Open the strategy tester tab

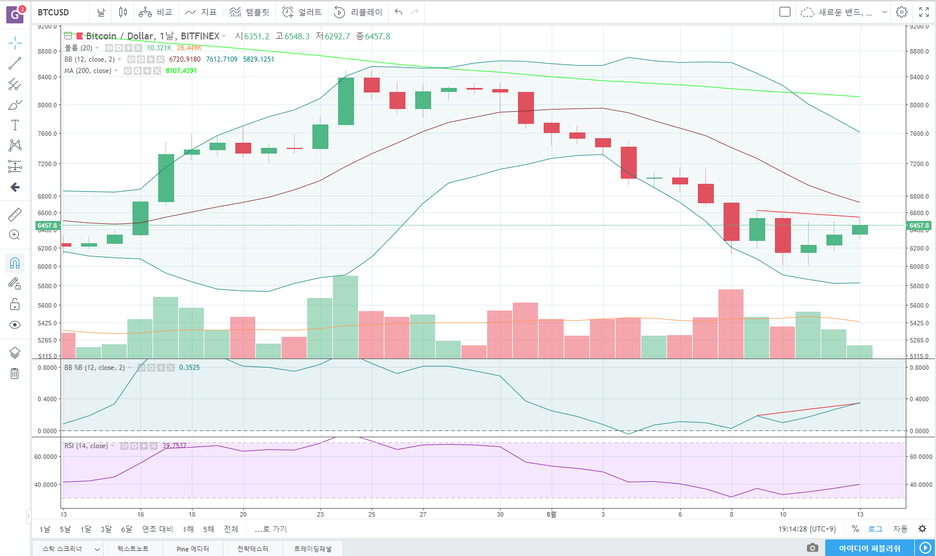click(253, 548)
